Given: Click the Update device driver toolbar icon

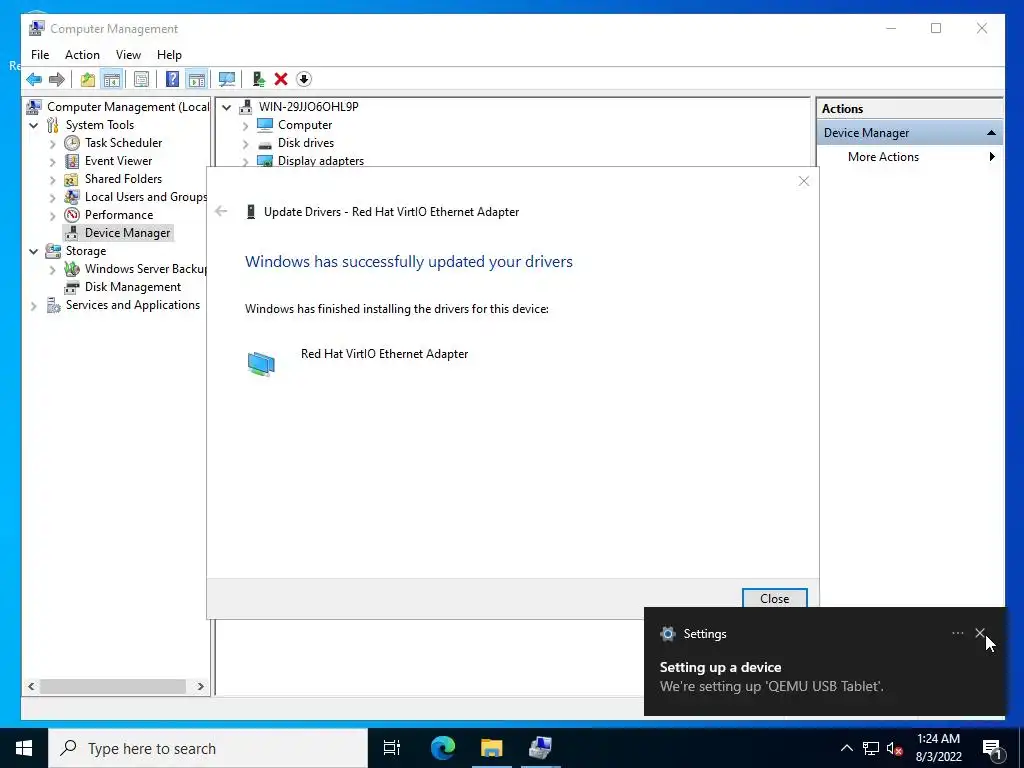Looking at the screenshot, I should coord(259,80).
